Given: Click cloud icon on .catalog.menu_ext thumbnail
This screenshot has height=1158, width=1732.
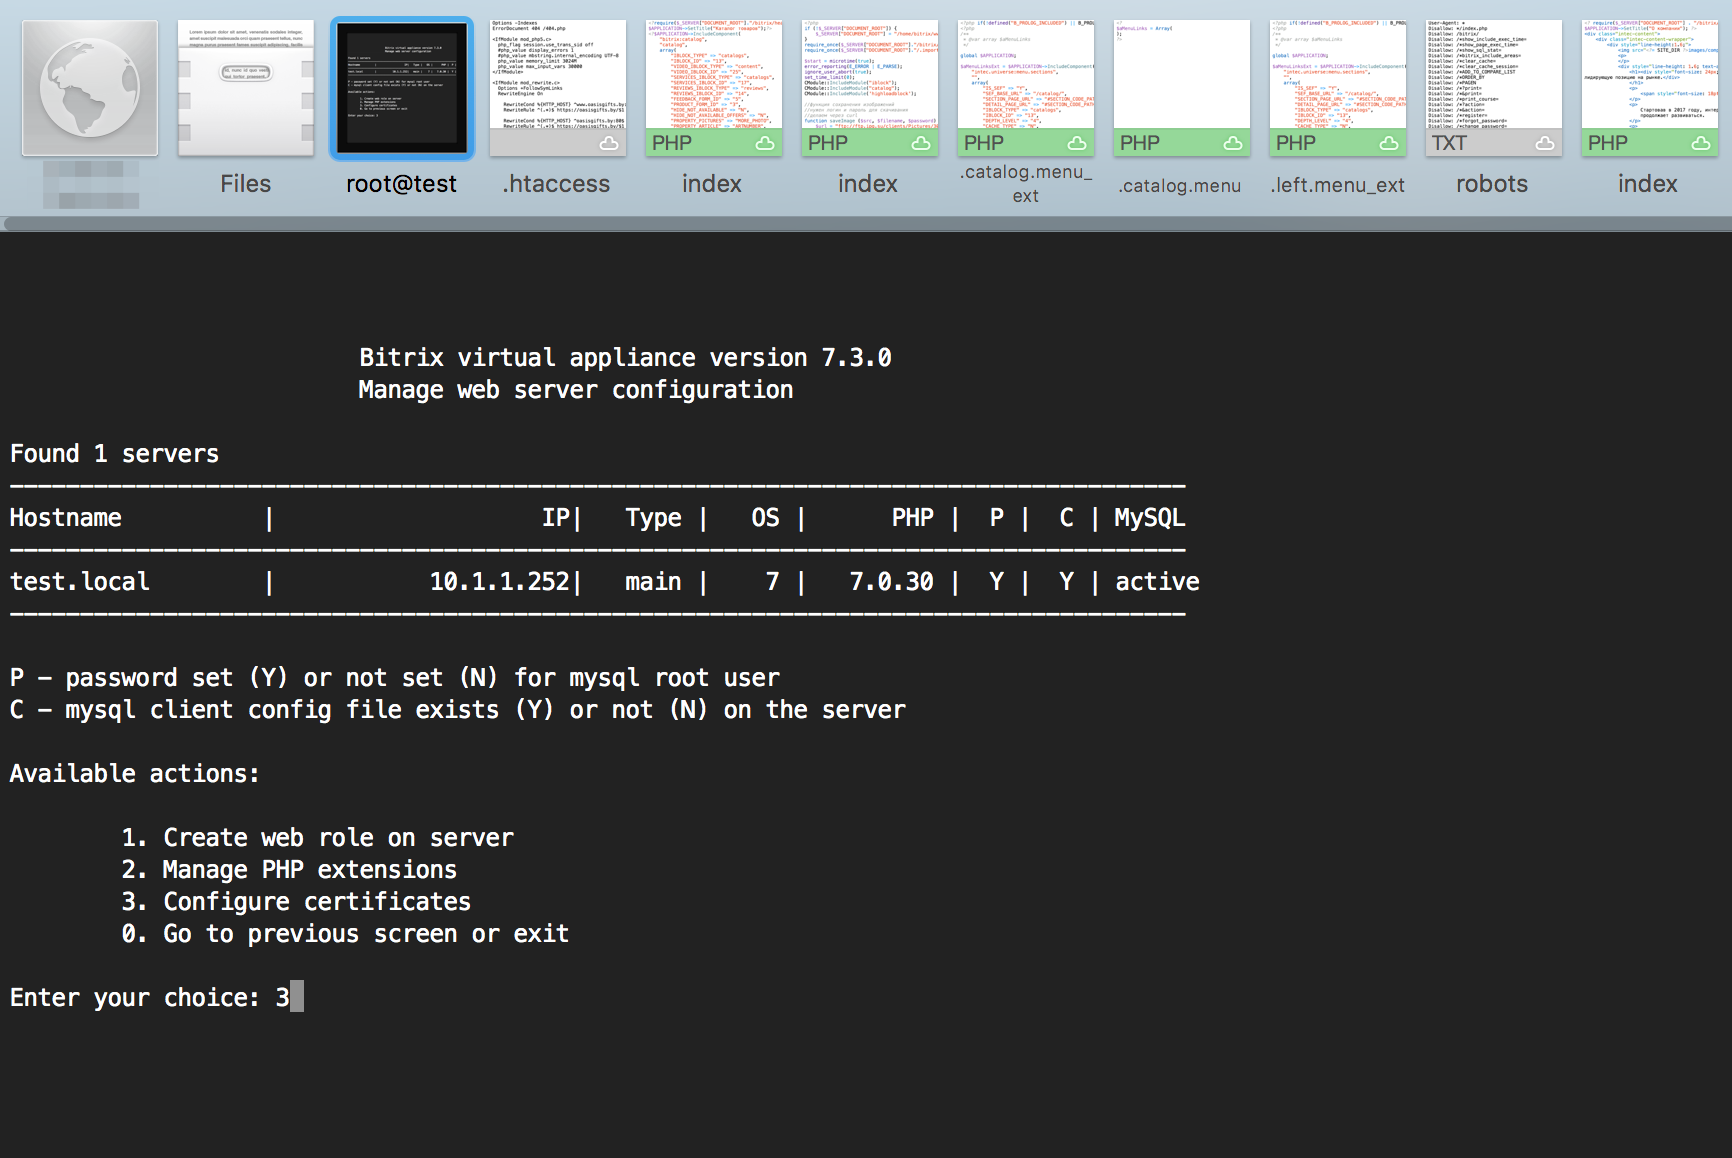Looking at the screenshot, I should (x=1076, y=144).
